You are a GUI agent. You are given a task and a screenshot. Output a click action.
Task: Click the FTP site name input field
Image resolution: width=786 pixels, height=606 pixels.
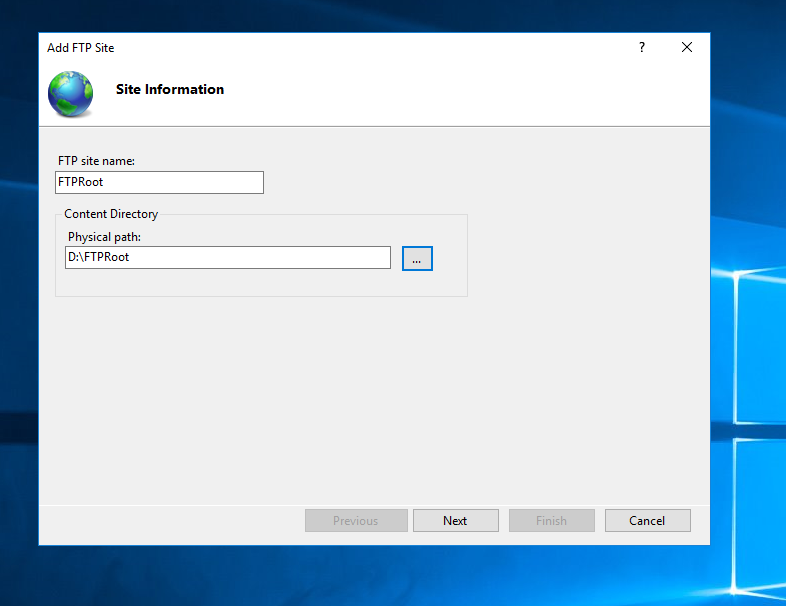tap(159, 182)
